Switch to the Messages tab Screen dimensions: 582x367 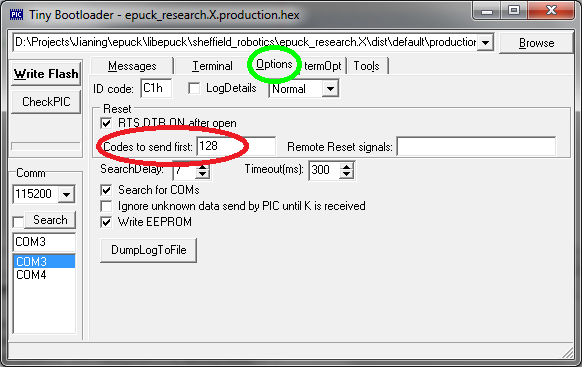[x=132, y=66]
